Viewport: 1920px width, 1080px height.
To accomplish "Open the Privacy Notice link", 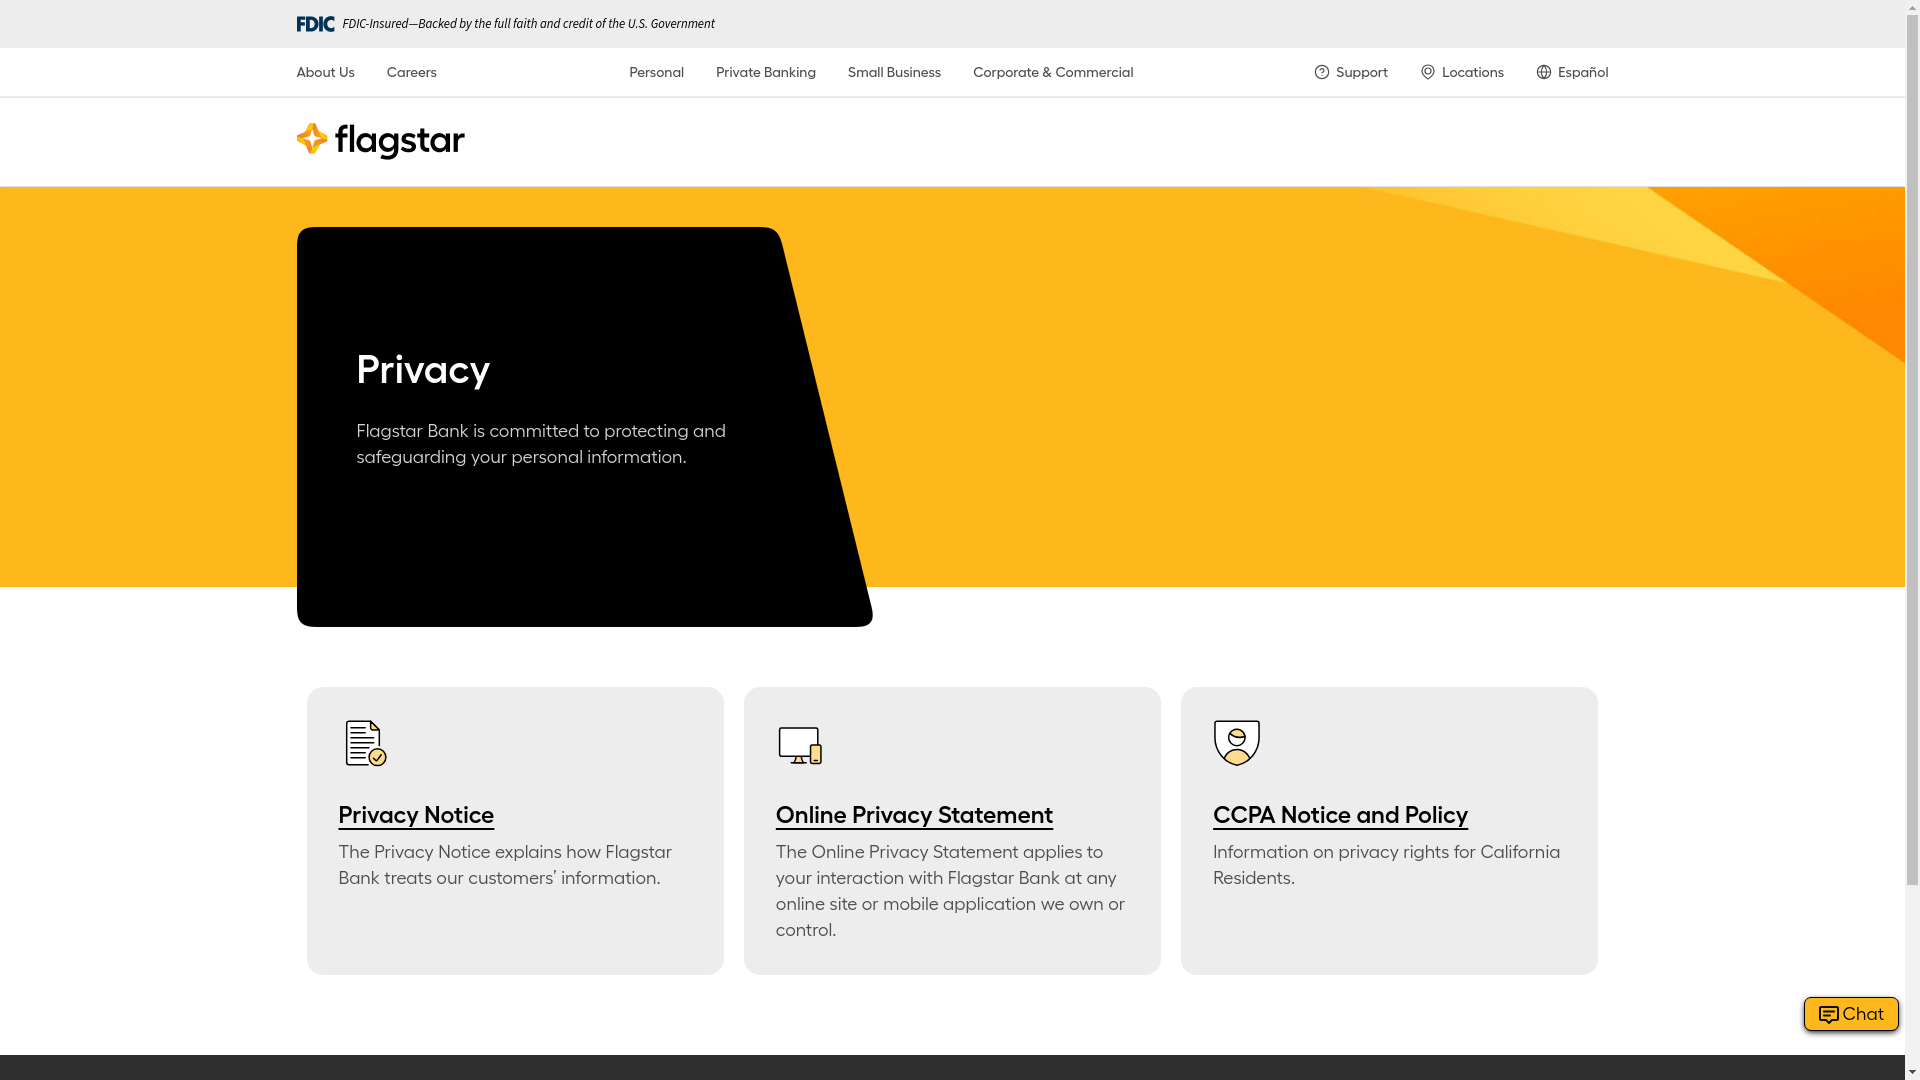I will coord(415,815).
